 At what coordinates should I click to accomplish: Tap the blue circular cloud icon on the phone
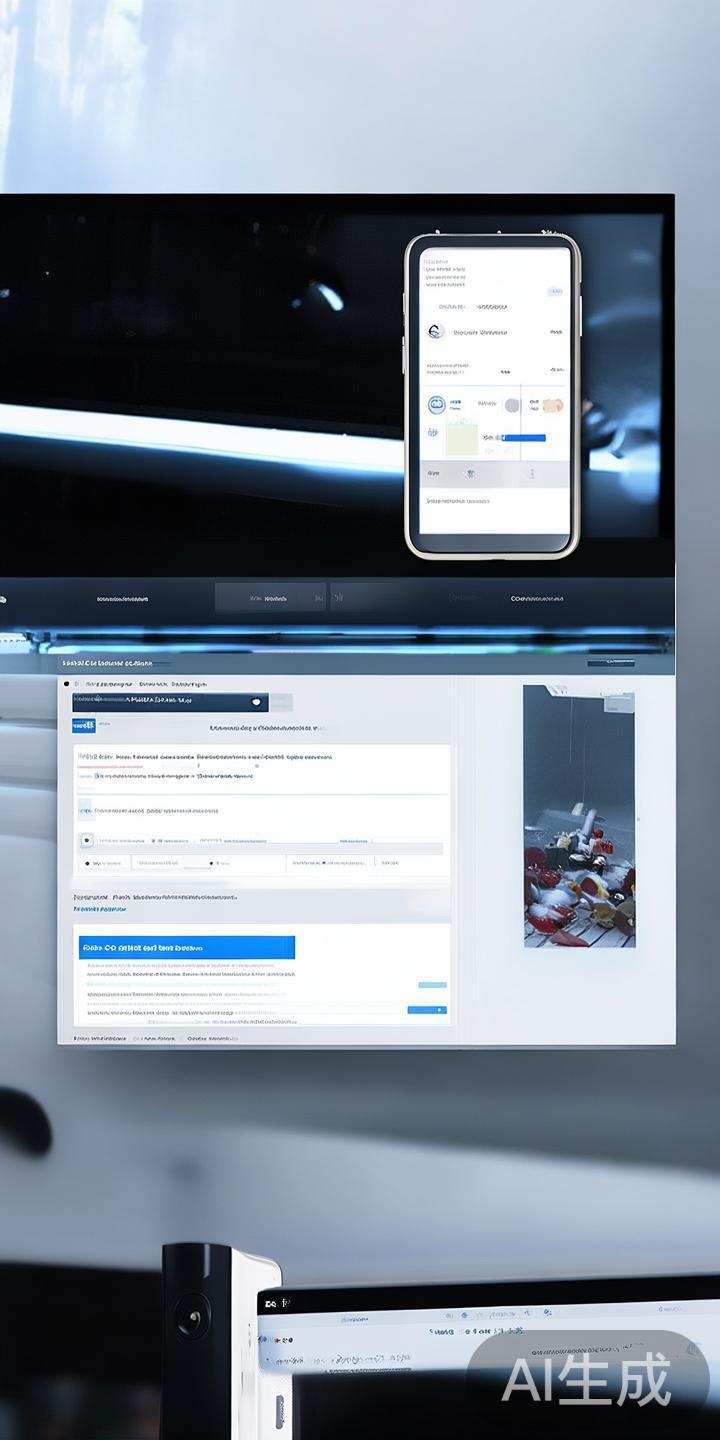(x=436, y=405)
